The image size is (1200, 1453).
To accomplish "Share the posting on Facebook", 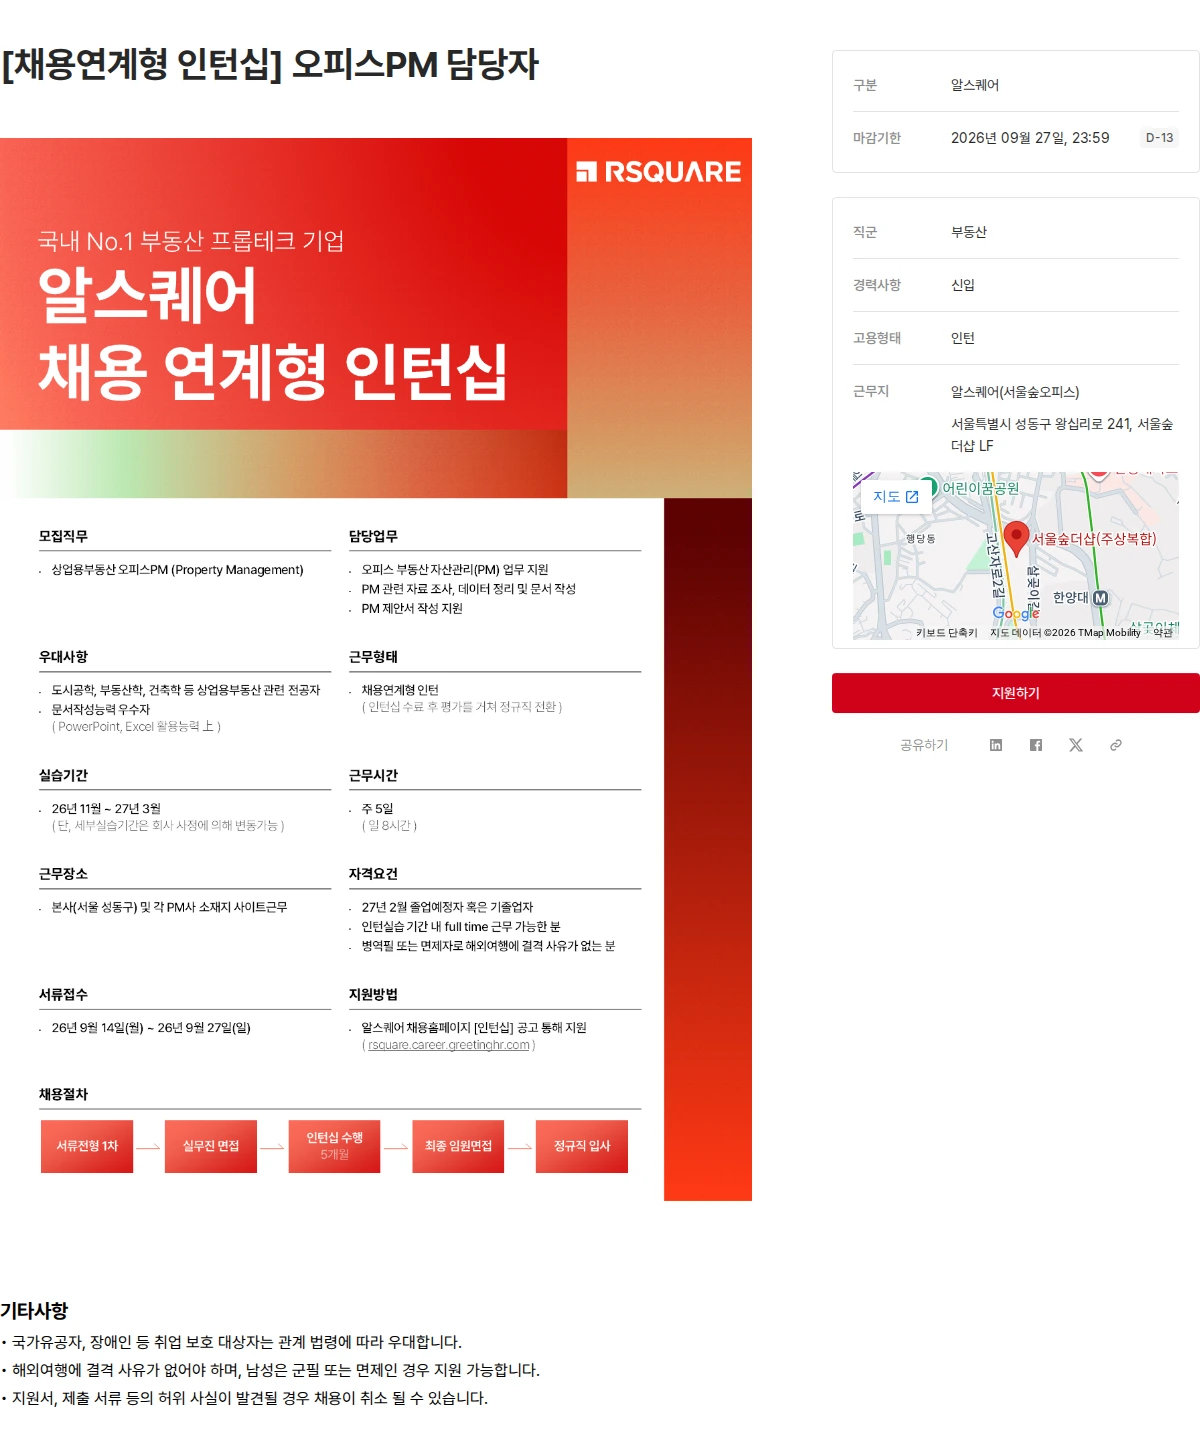I will (1036, 745).
